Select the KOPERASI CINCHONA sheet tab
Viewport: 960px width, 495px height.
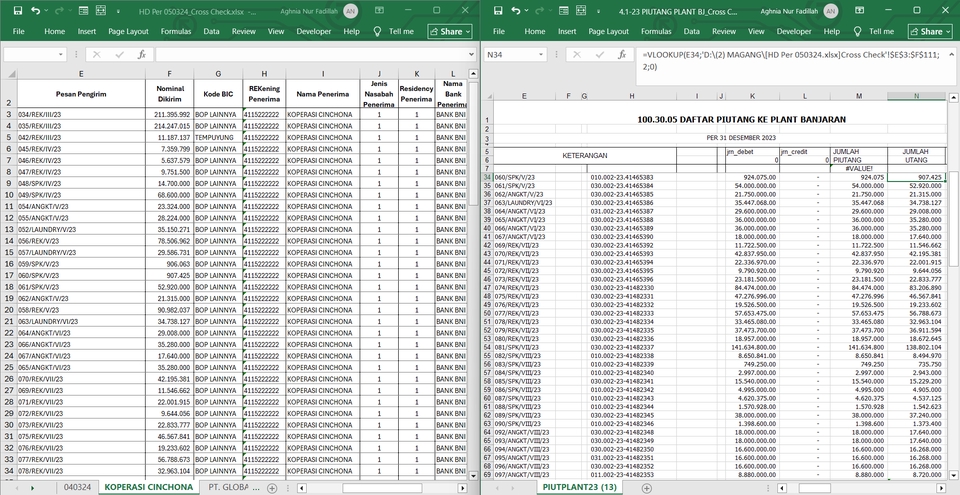[x=148, y=488]
